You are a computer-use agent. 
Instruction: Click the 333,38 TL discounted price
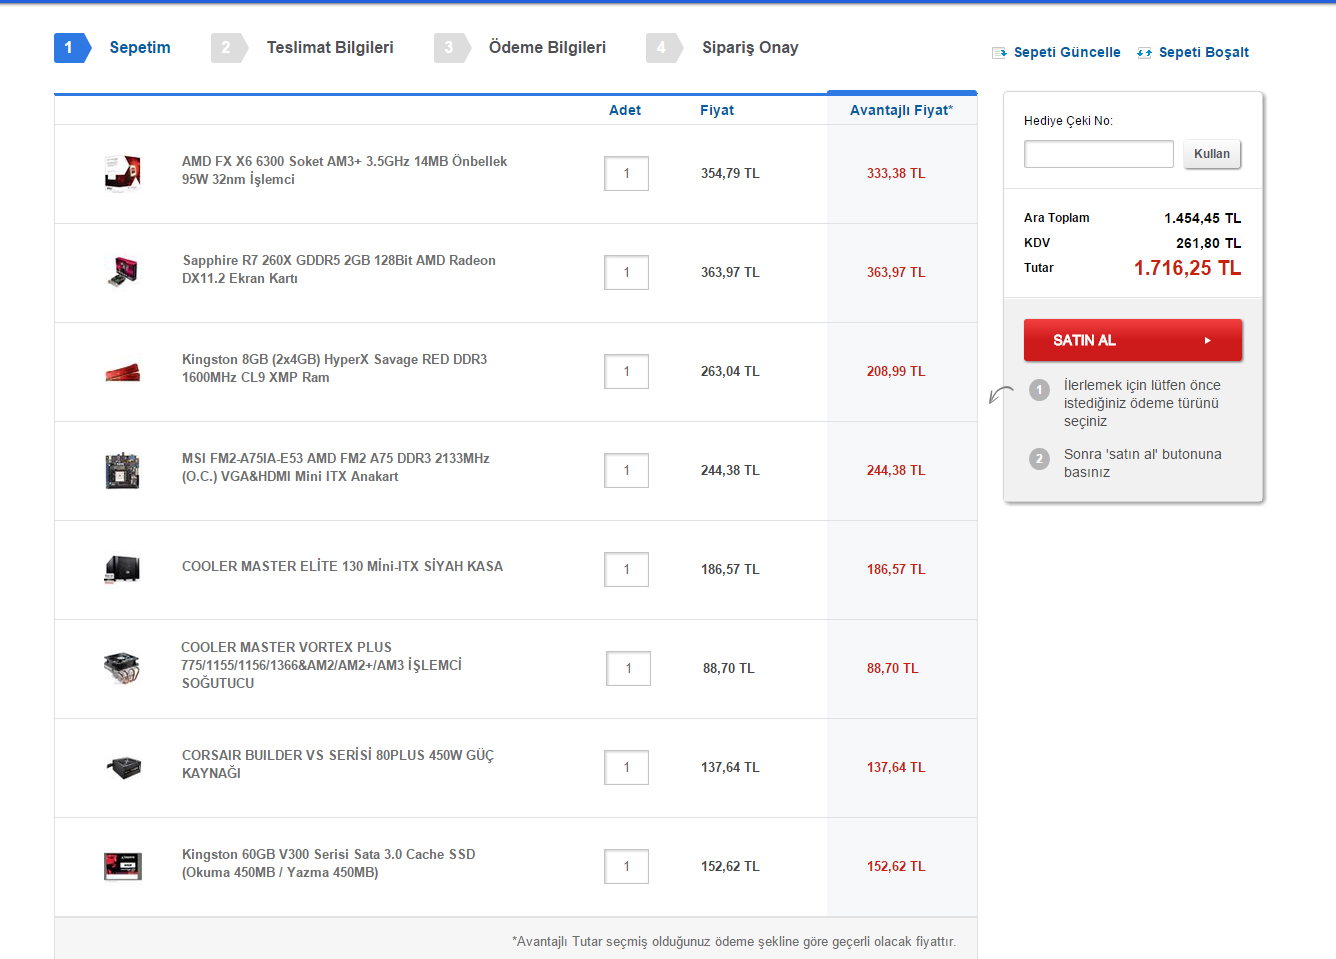coord(896,174)
